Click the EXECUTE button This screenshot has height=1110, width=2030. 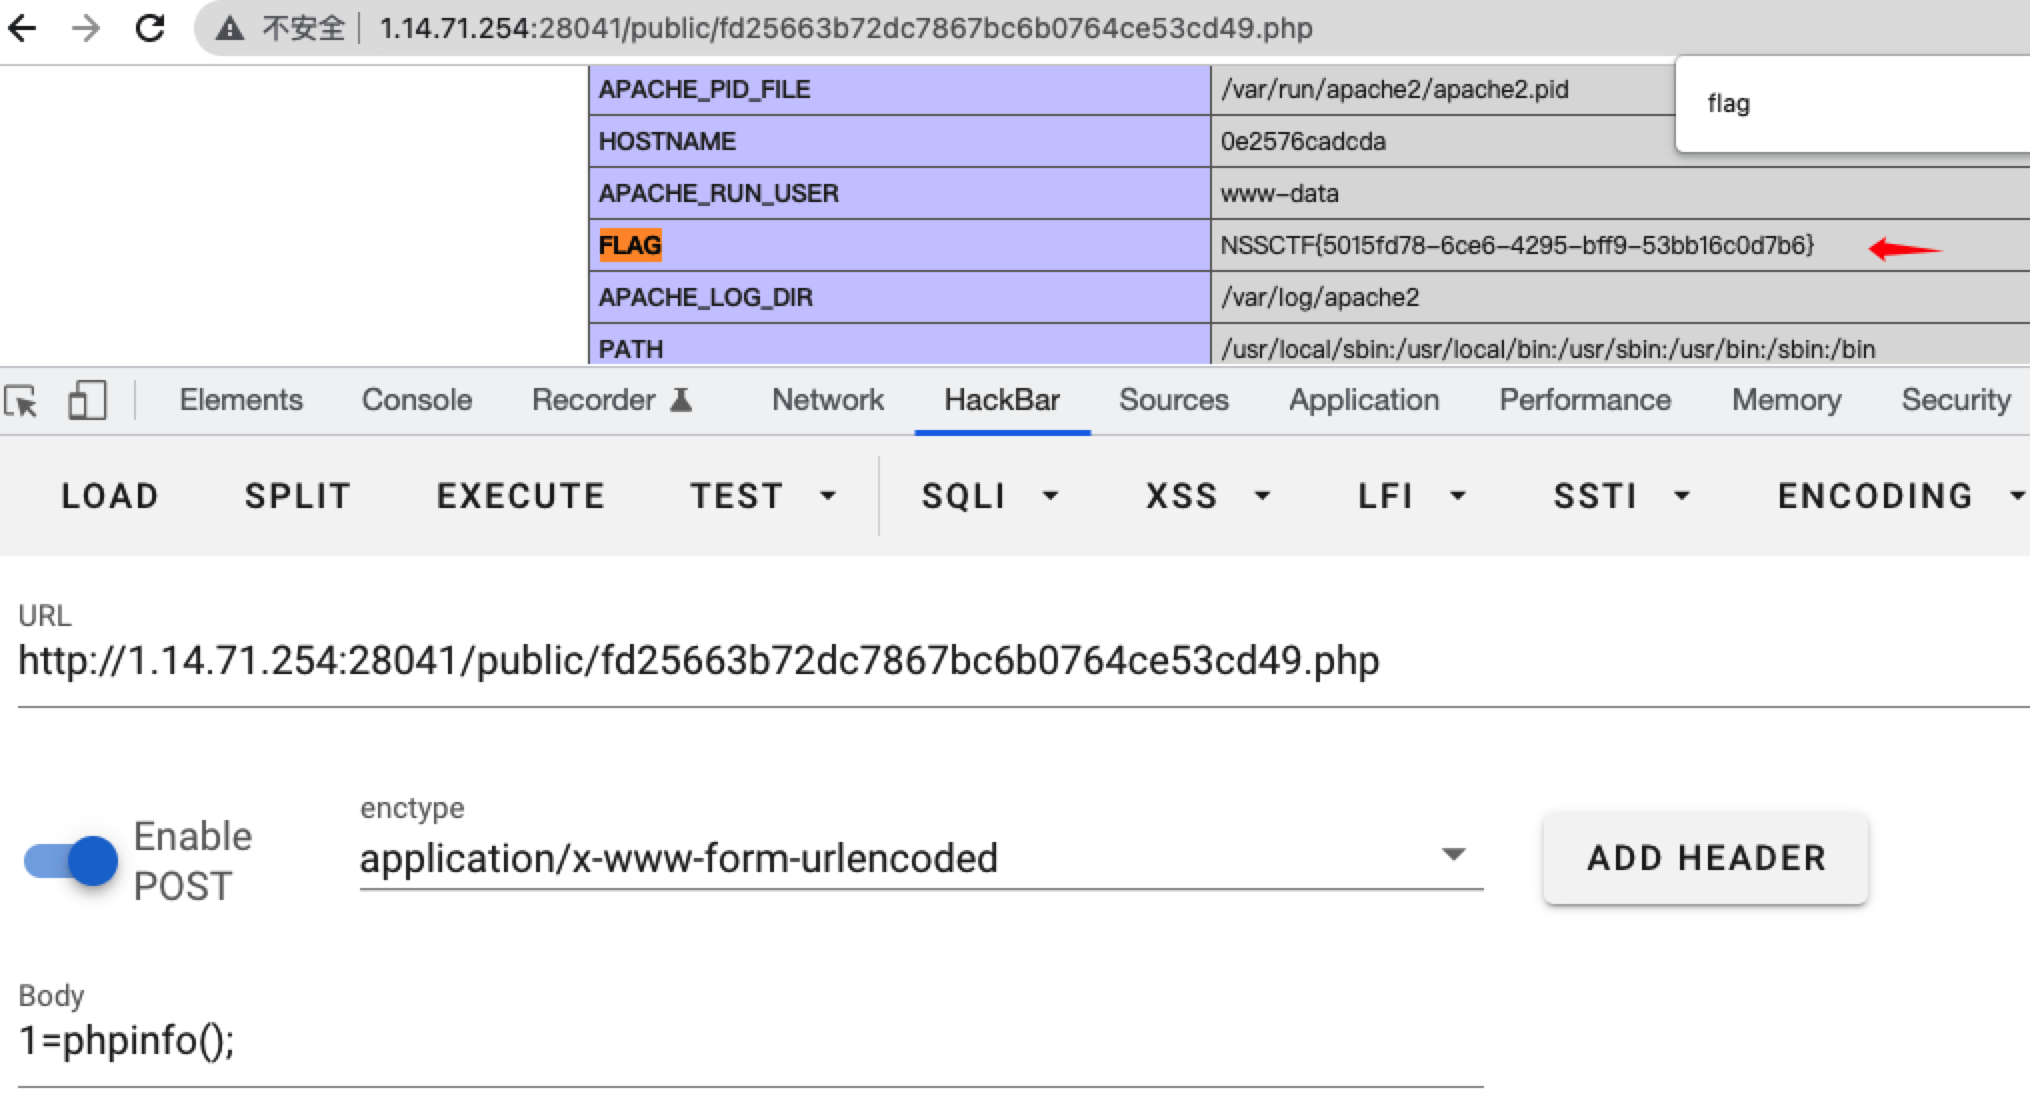coord(521,496)
